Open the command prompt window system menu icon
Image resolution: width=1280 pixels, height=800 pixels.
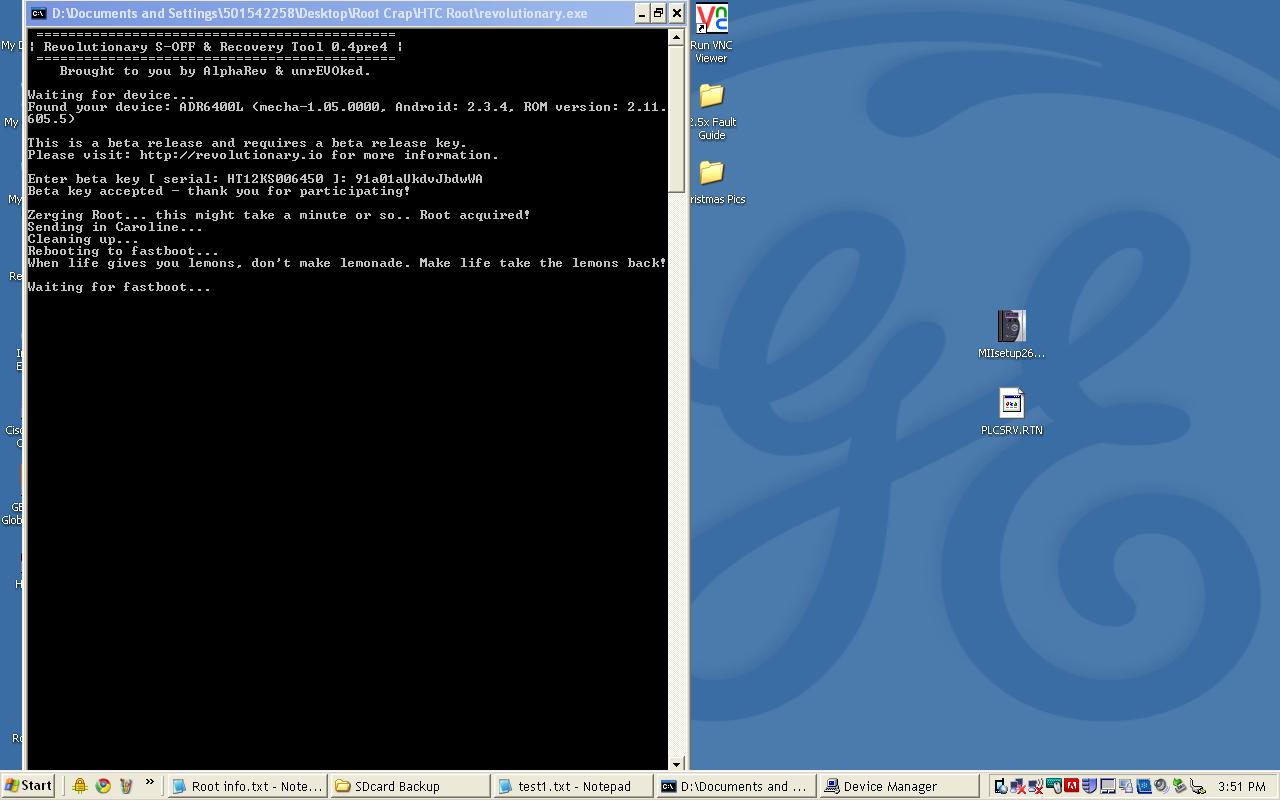click(38, 13)
